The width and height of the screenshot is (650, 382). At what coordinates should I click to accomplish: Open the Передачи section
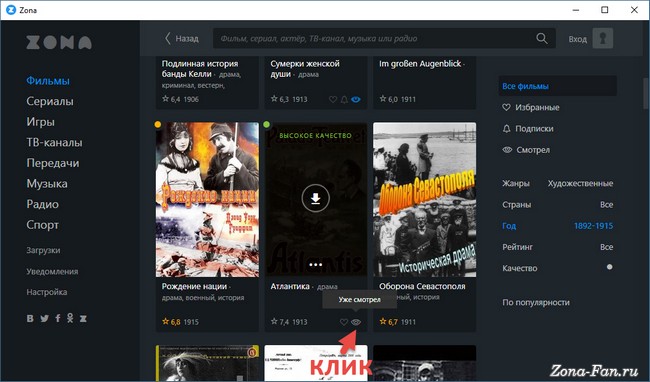pyautogui.click(x=53, y=163)
